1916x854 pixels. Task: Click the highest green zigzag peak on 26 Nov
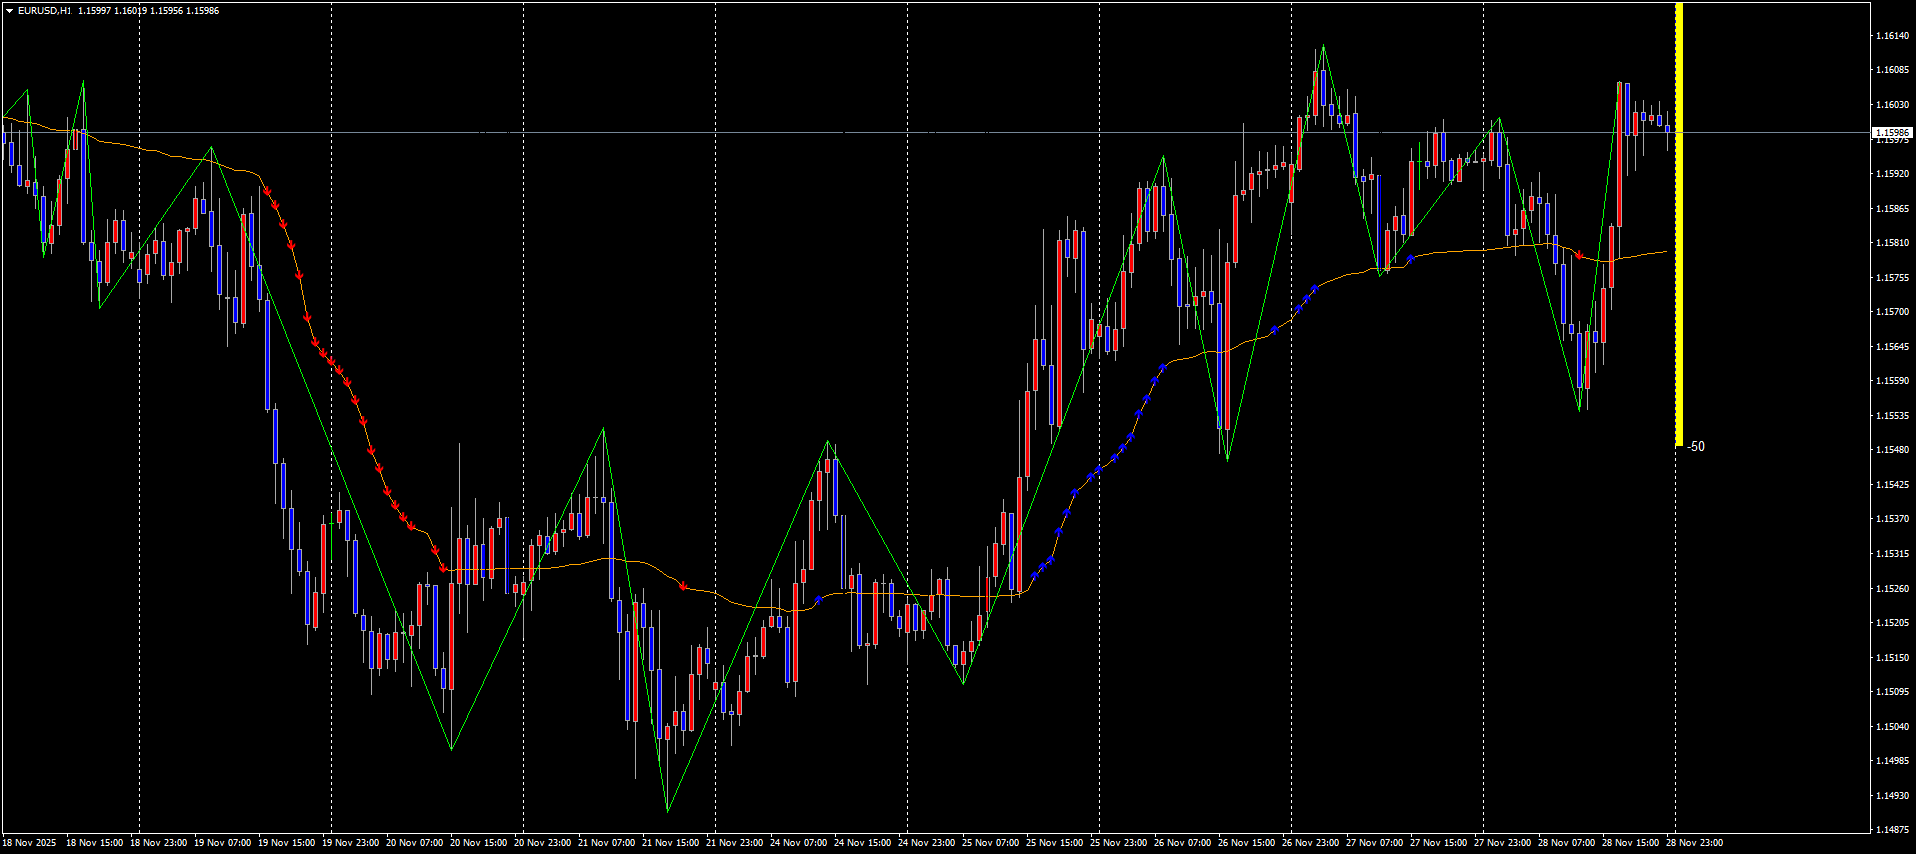(1323, 46)
